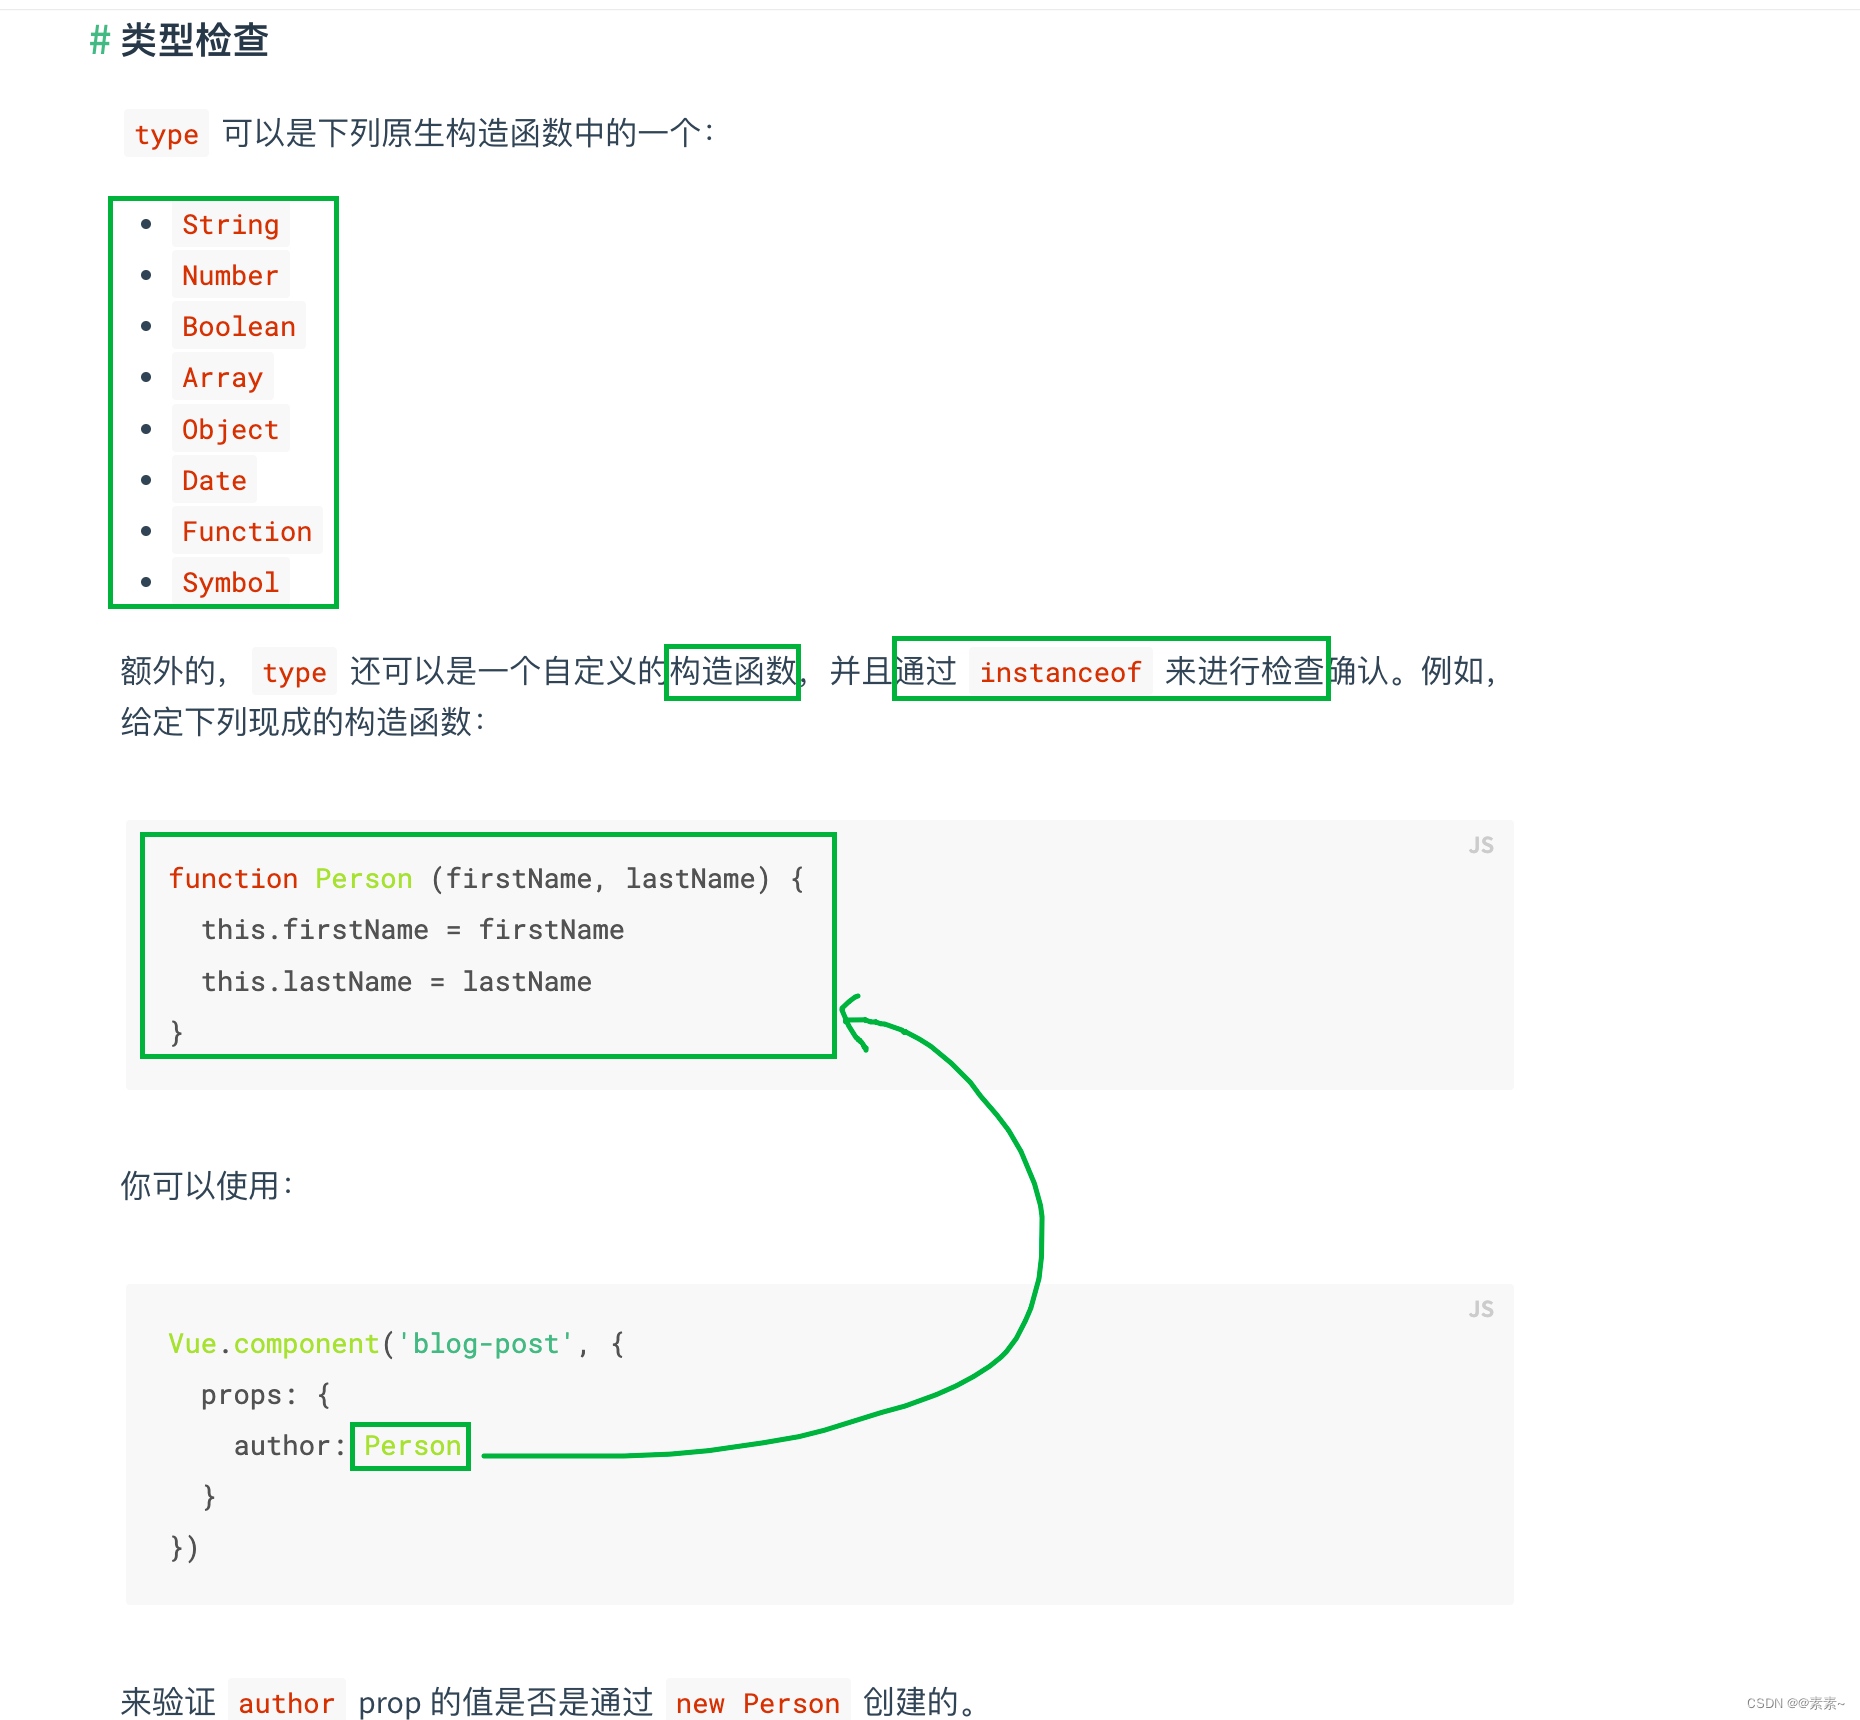Click the first type inline code tag
The image size is (1860, 1720).
click(166, 133)
